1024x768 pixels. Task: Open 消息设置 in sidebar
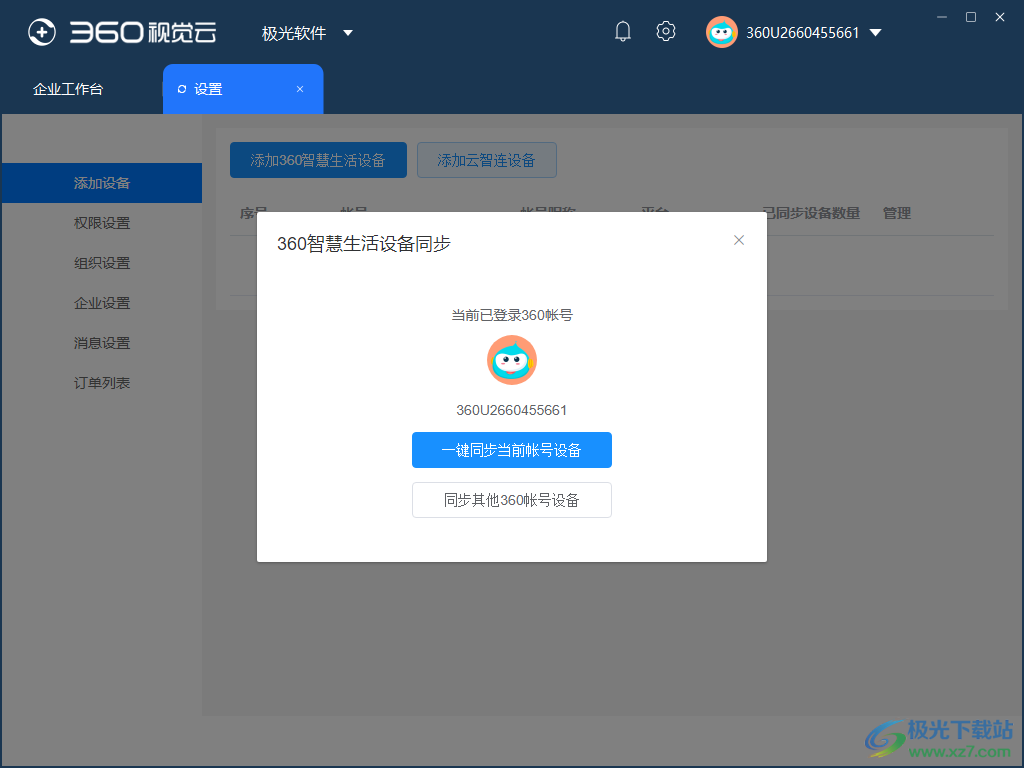102,343
